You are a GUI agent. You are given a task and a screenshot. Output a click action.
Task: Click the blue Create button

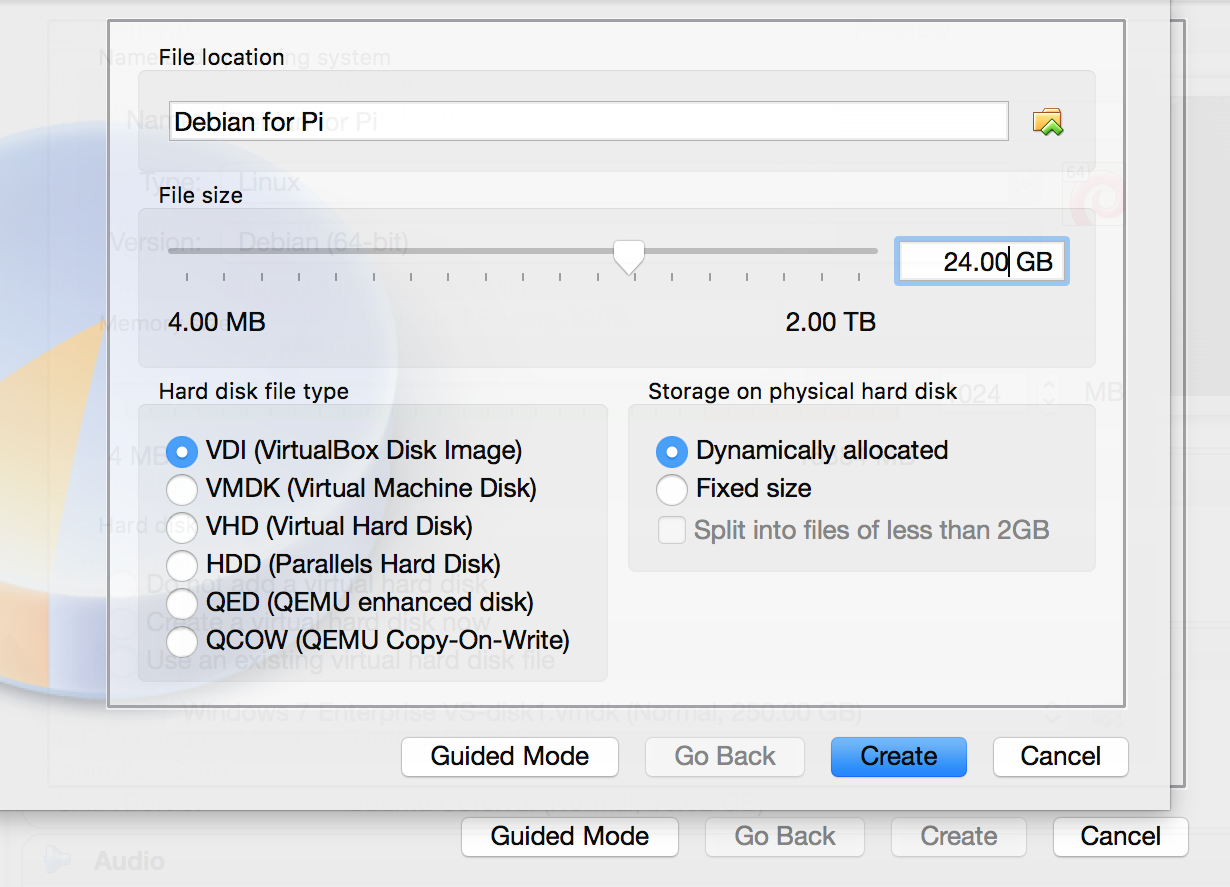(898, 757)
